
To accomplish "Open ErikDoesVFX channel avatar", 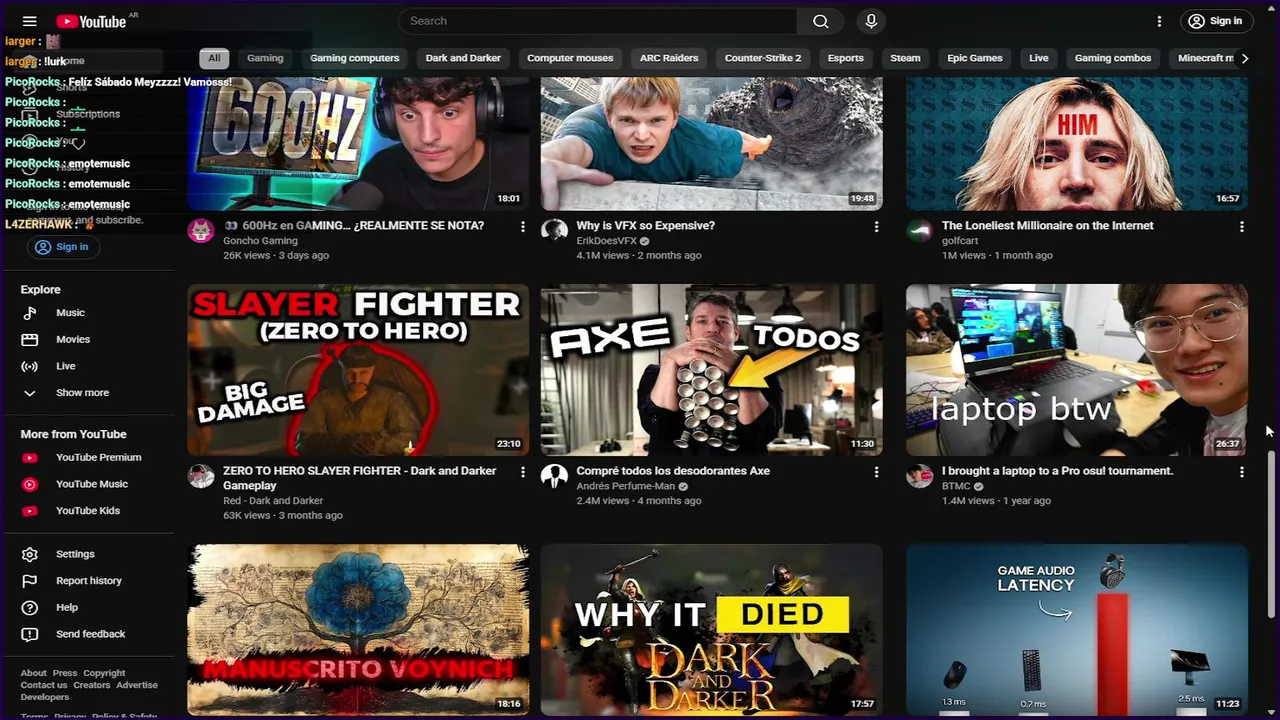I will (554, 231).
